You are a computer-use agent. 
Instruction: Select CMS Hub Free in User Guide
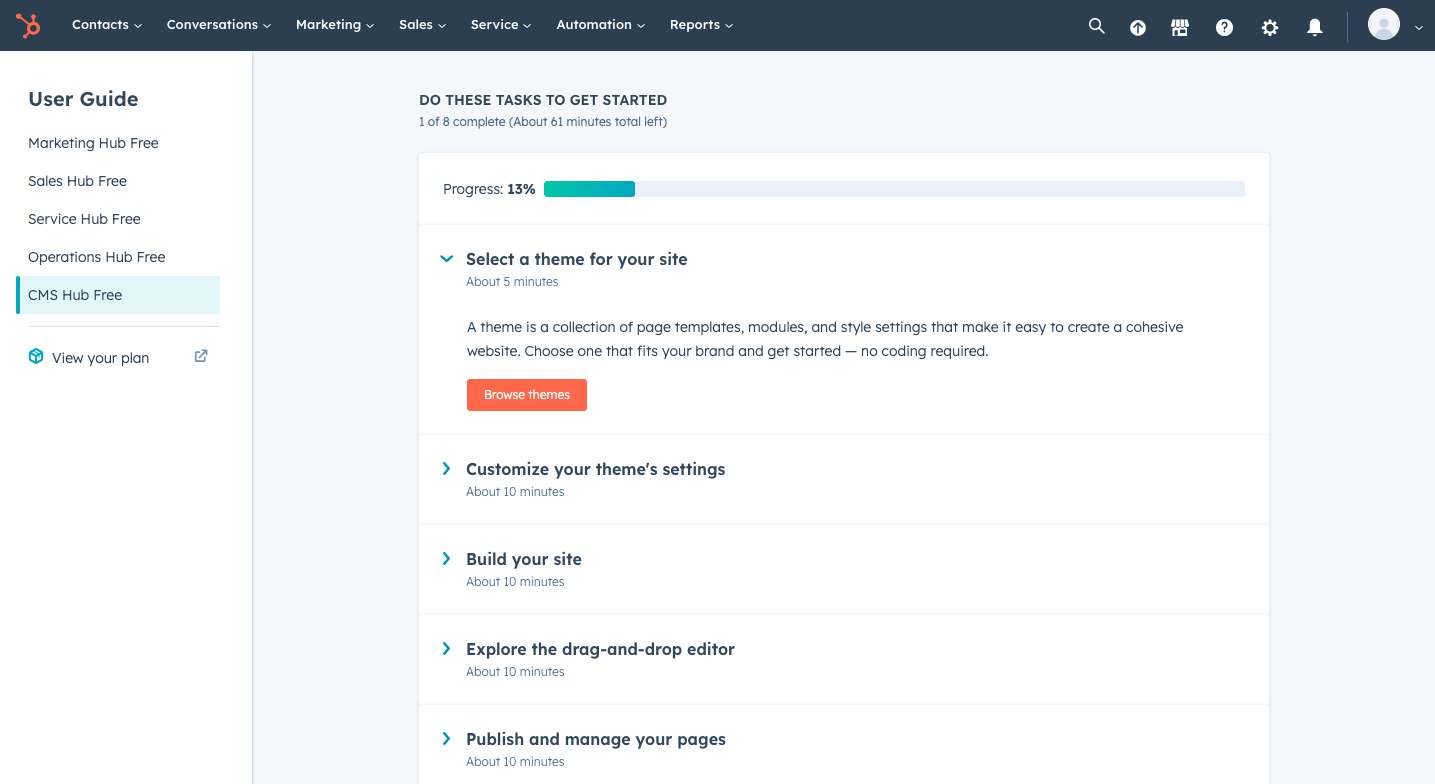118,295
